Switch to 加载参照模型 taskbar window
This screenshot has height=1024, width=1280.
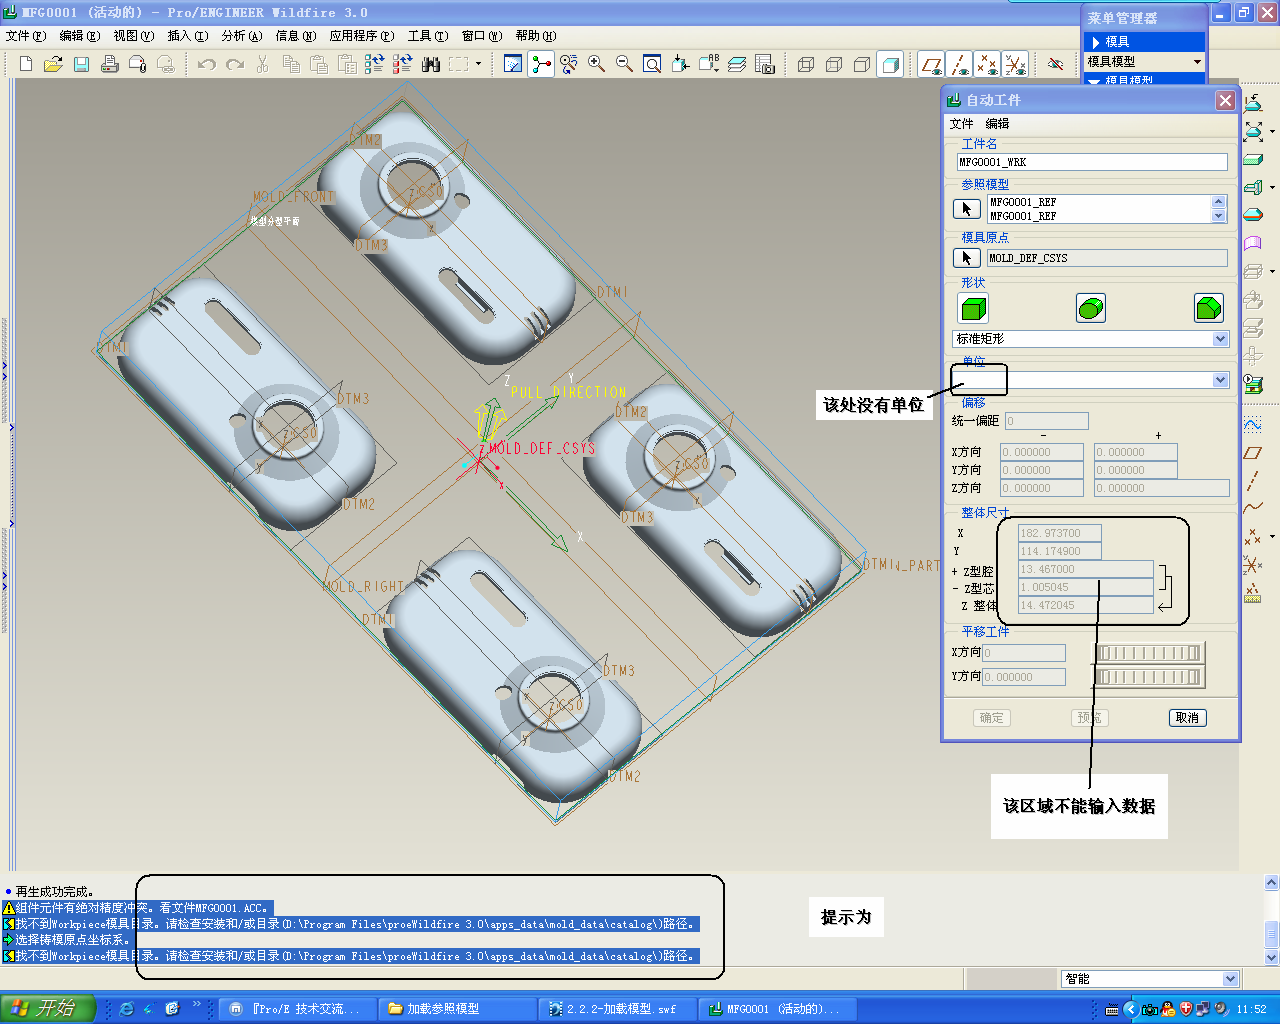[459, 1009]
